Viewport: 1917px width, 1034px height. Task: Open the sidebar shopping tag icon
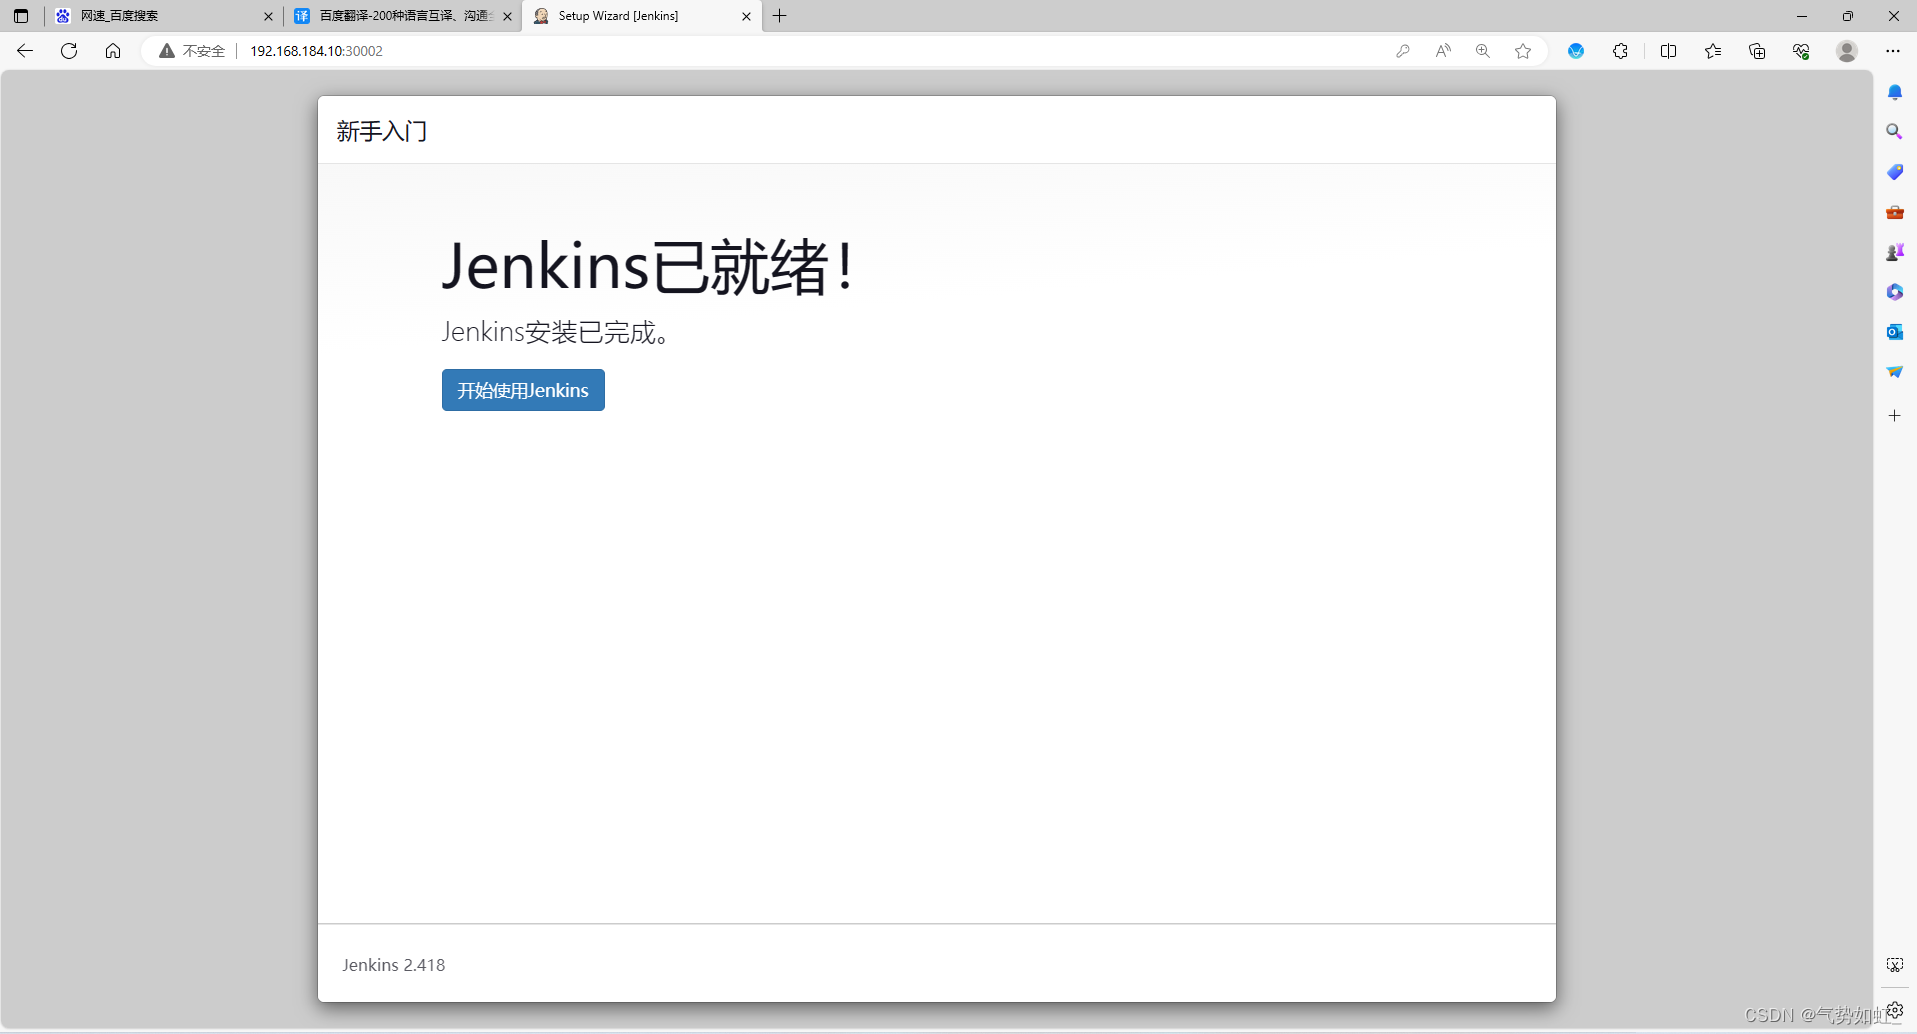(1895, 172)
